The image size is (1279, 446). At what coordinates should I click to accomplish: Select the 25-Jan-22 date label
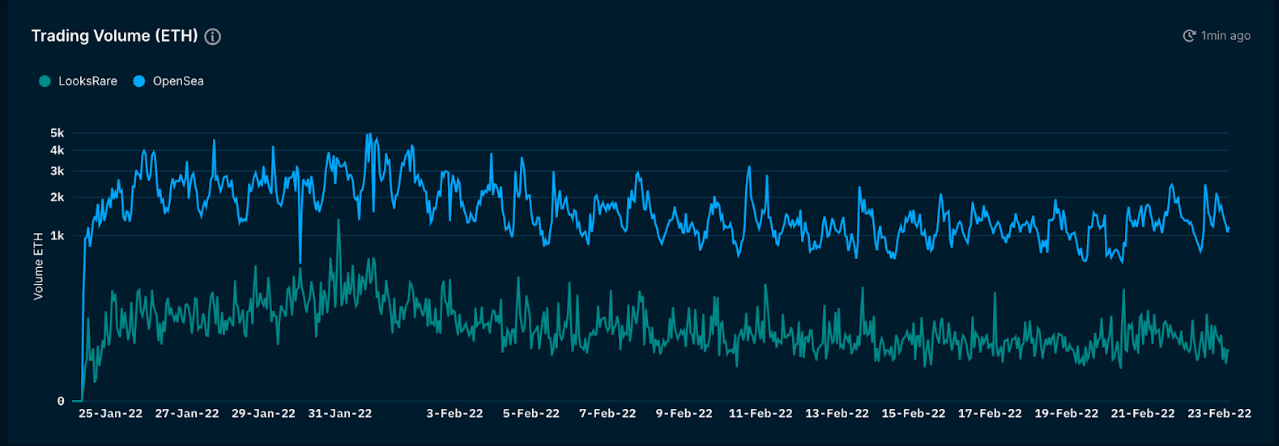(x=111, y=413)
